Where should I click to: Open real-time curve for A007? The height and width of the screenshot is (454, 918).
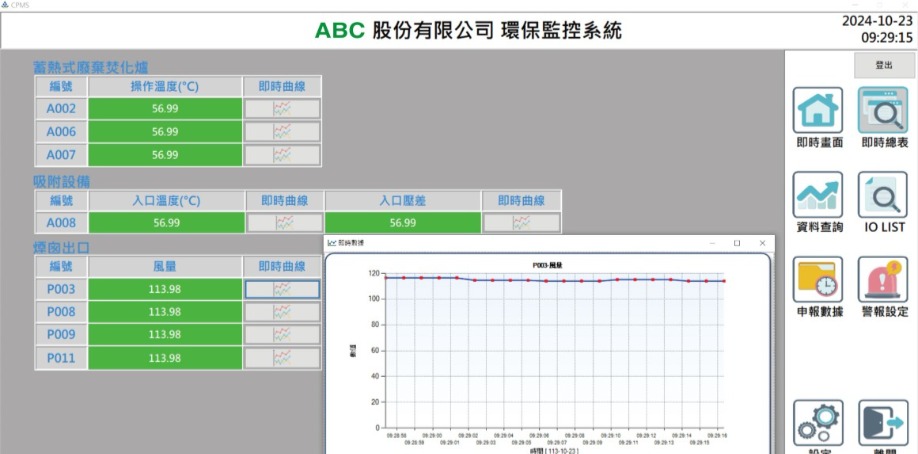click(x=282, y=155)
